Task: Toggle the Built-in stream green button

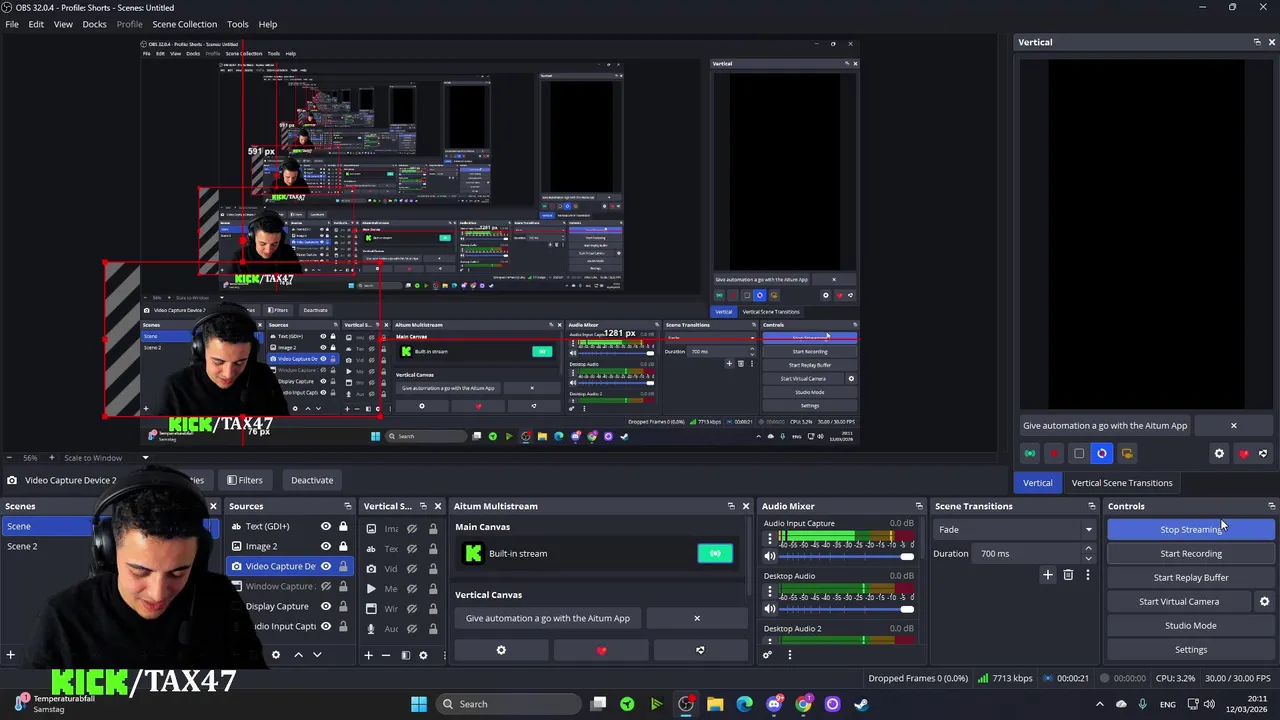Action: click(x=715, y=553)
